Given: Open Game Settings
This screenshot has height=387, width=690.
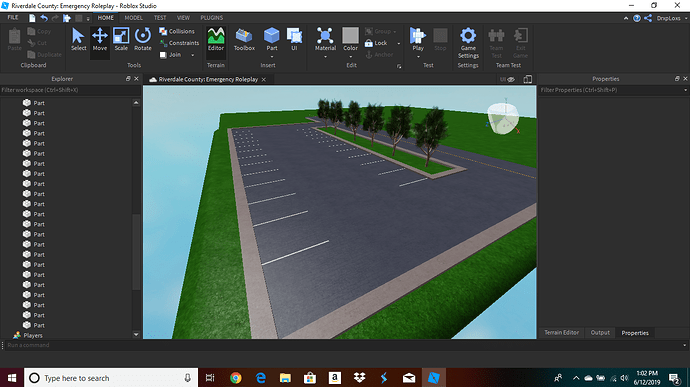Looking at the screenshot, I should click(x=468, y=43).
